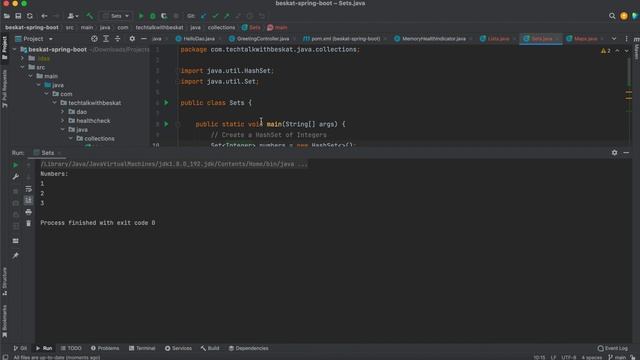Screen dimensions: 640x360
Task: Run main method from gutter arrow
Action: tap(166, 124)
